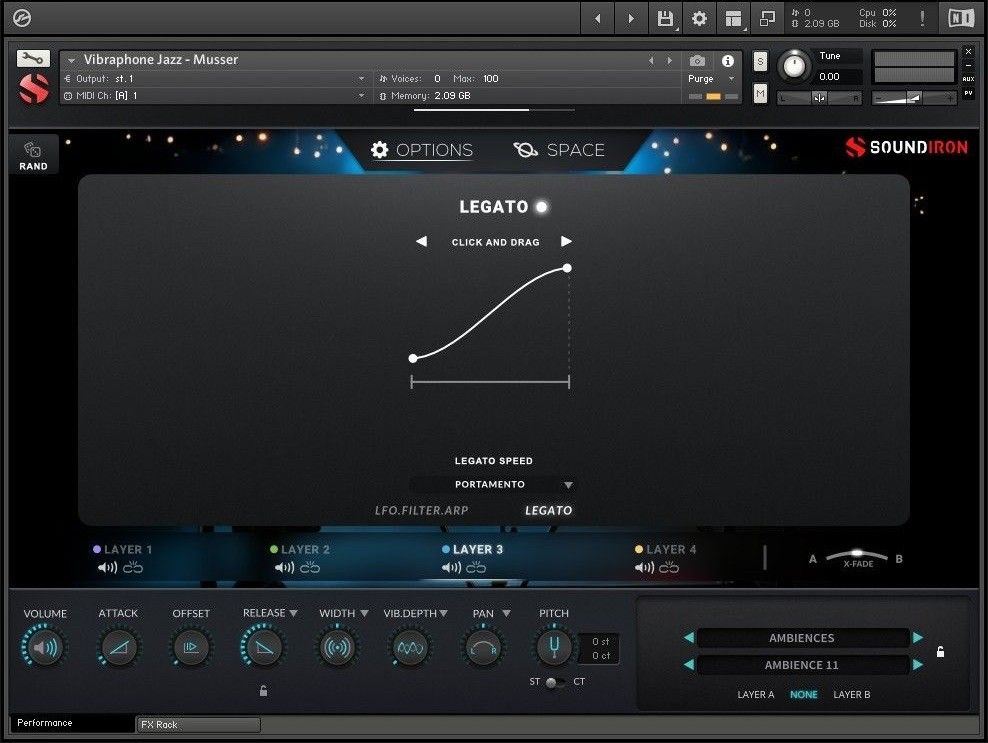
Task: Open the Output st.1 dropdown
Action: pos(360,78)
